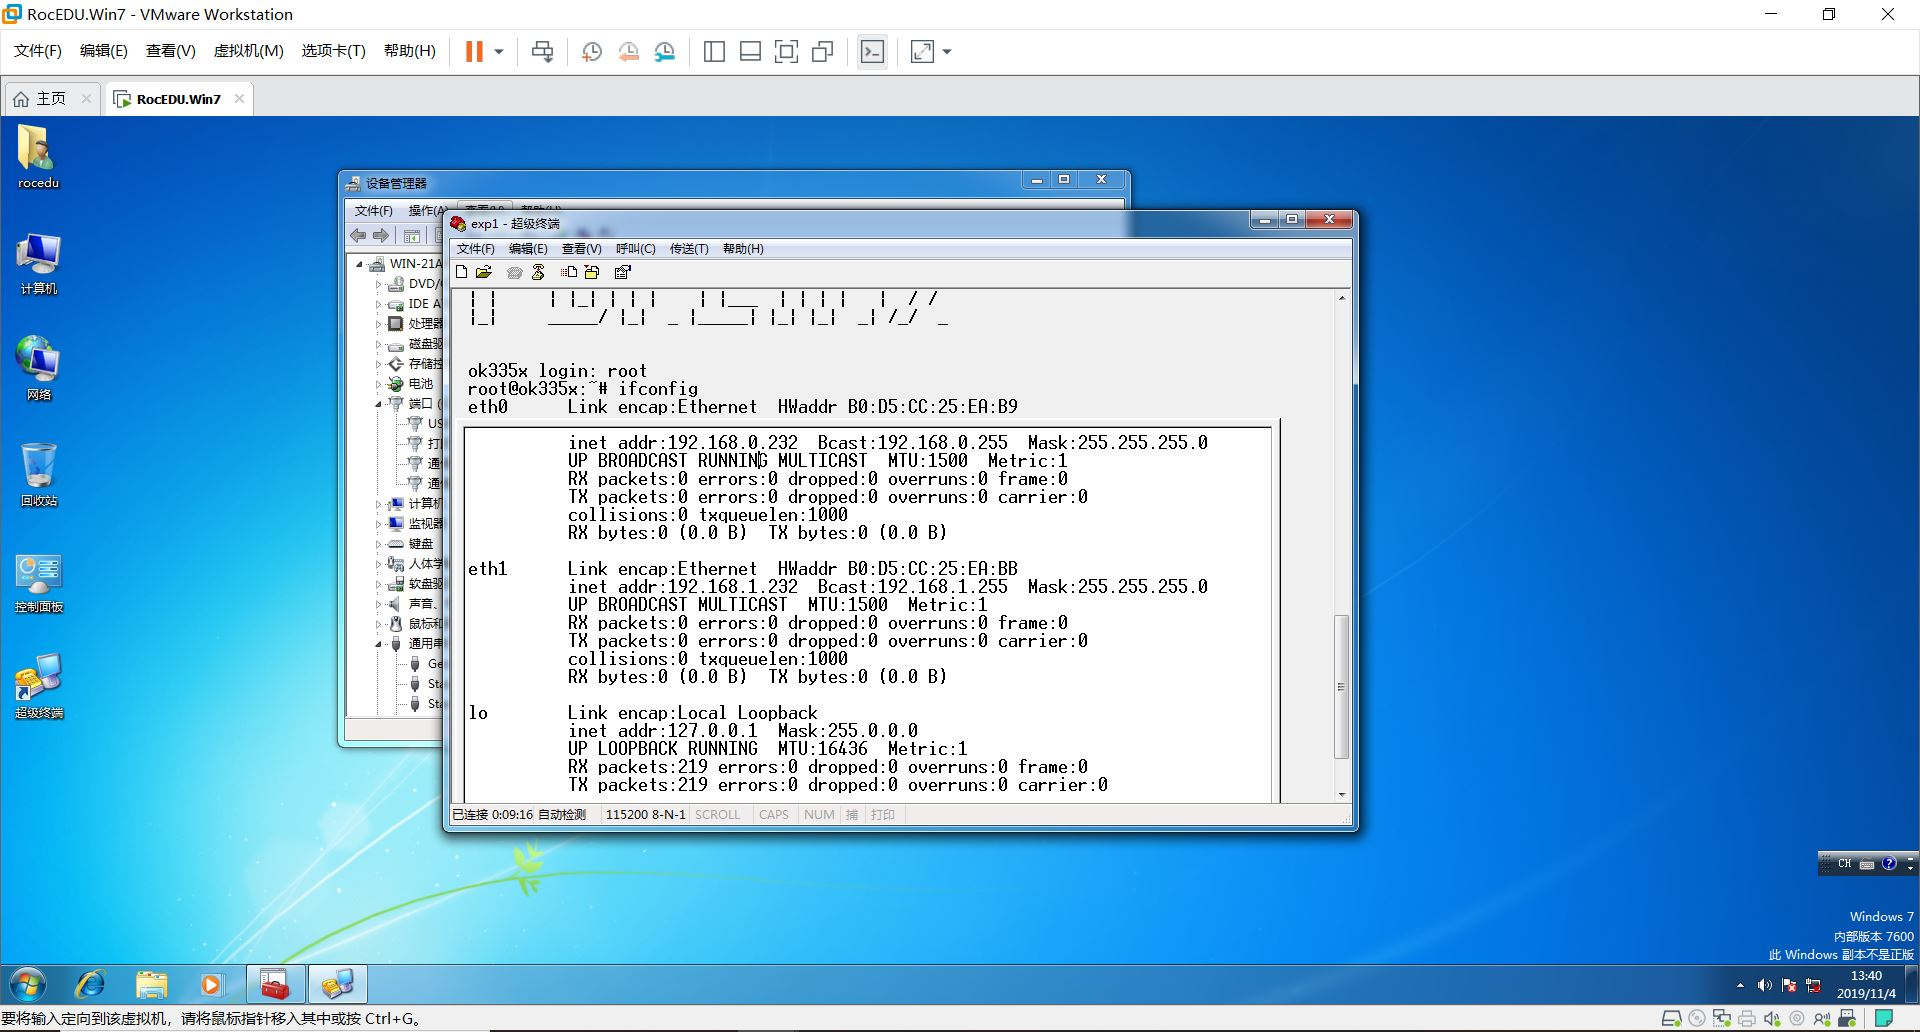
Task: Open 文件(F) menu in Device Manager
Action: click(373, 211)
